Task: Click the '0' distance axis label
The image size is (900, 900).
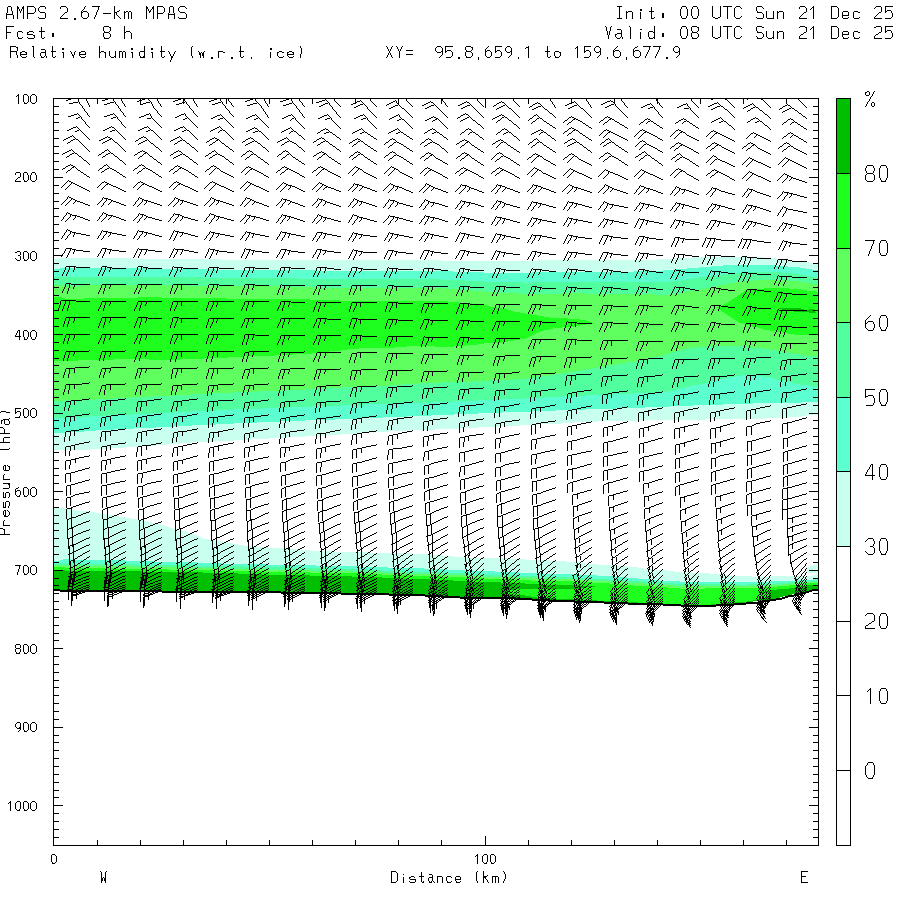Action: 53,859
